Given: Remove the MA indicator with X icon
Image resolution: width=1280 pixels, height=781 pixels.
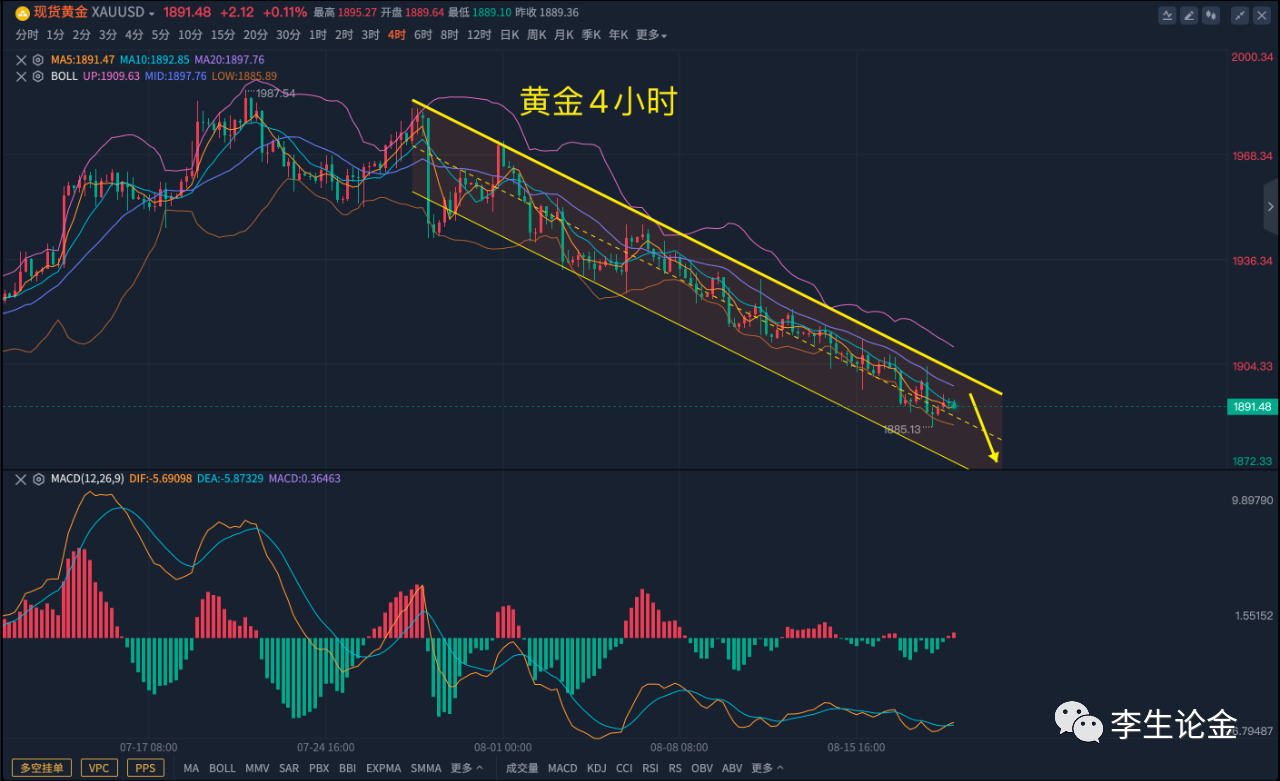Looking at the screenshot, I should [22, 60].
